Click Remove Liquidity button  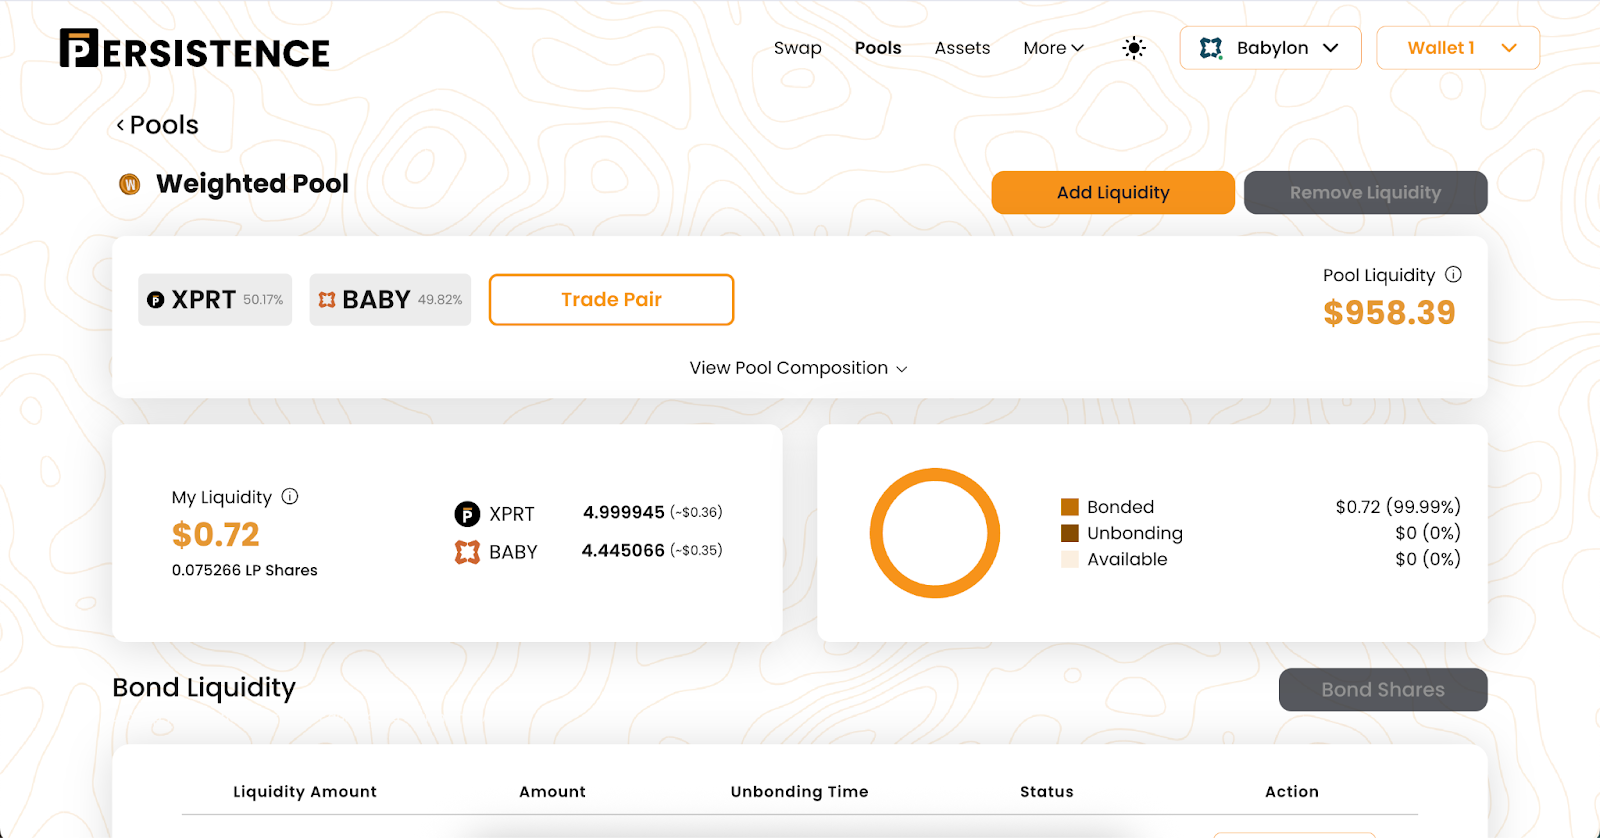[1365, 192]
